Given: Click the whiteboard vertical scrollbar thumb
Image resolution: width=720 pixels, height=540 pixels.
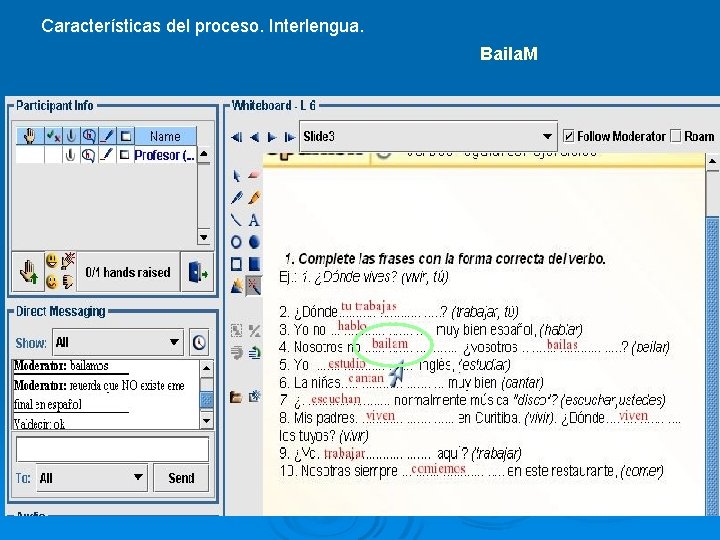Looking at the screenshot, I should 713,367.
